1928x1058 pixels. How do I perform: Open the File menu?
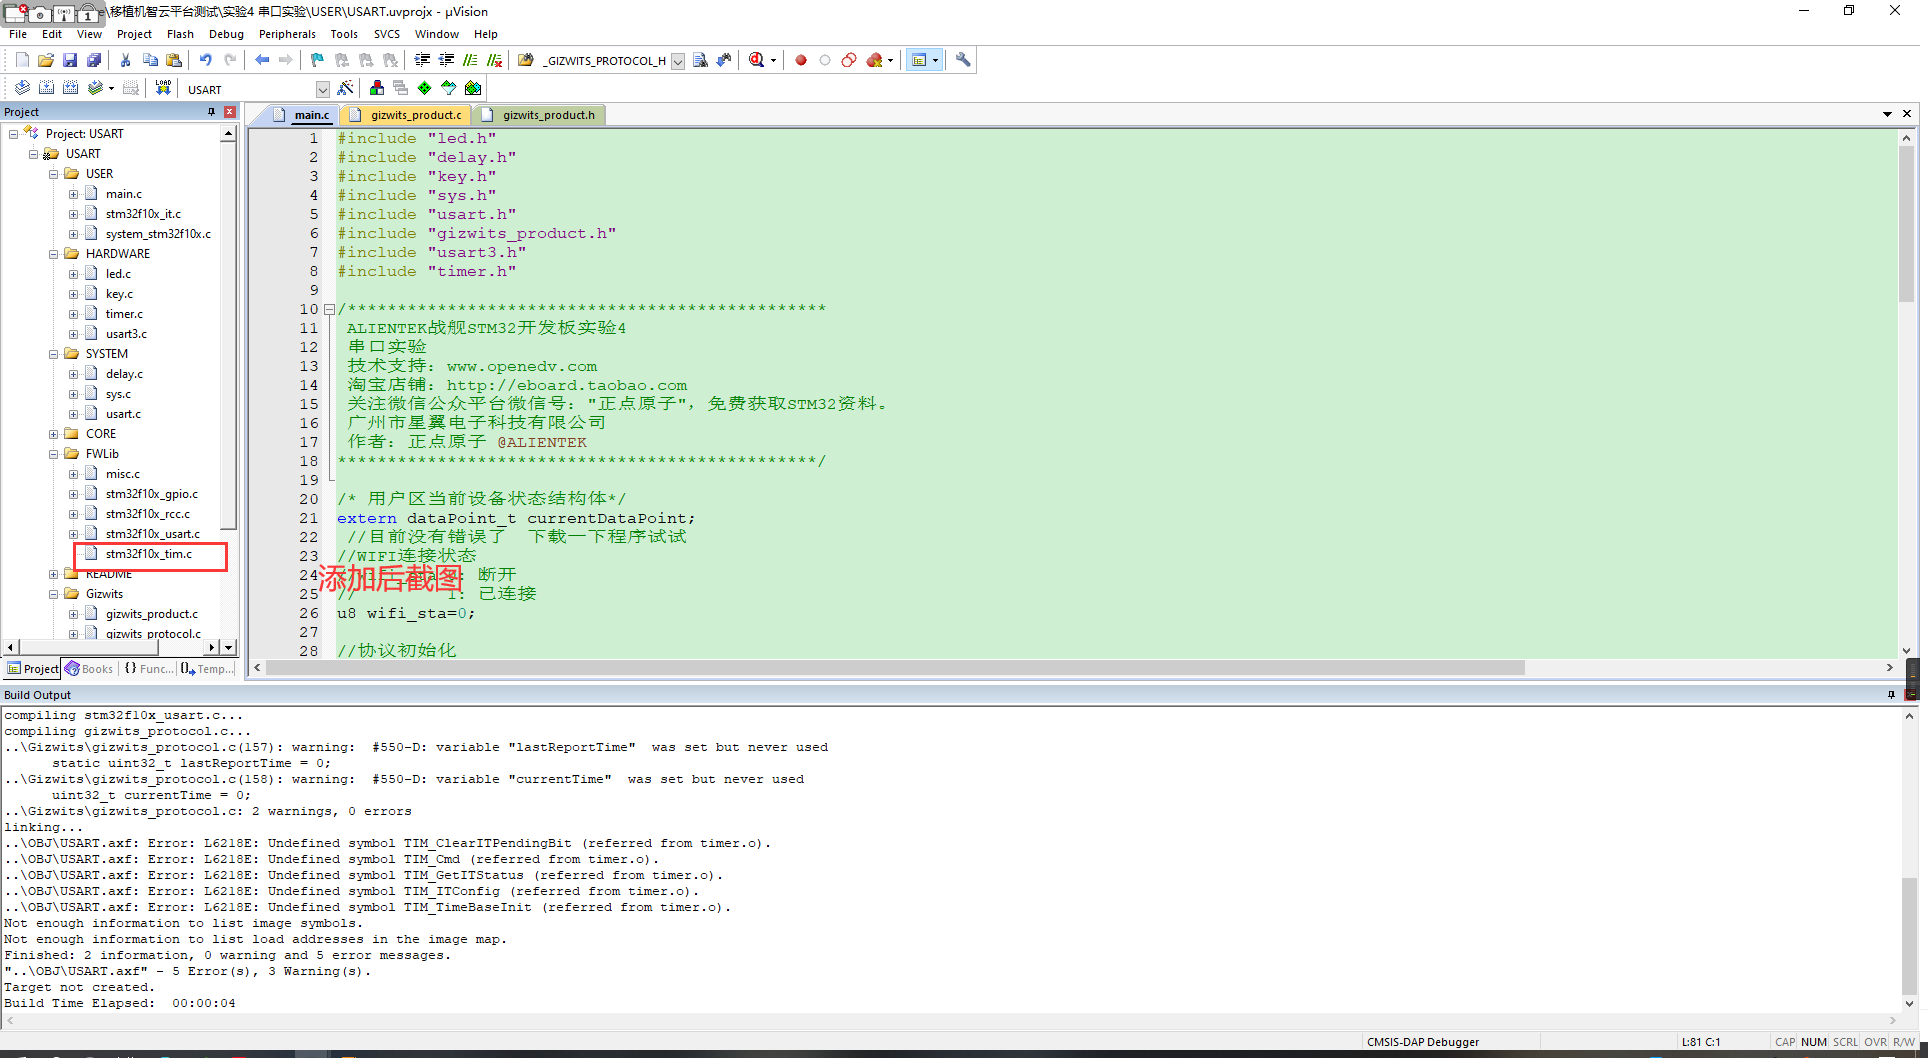point(18,34)
